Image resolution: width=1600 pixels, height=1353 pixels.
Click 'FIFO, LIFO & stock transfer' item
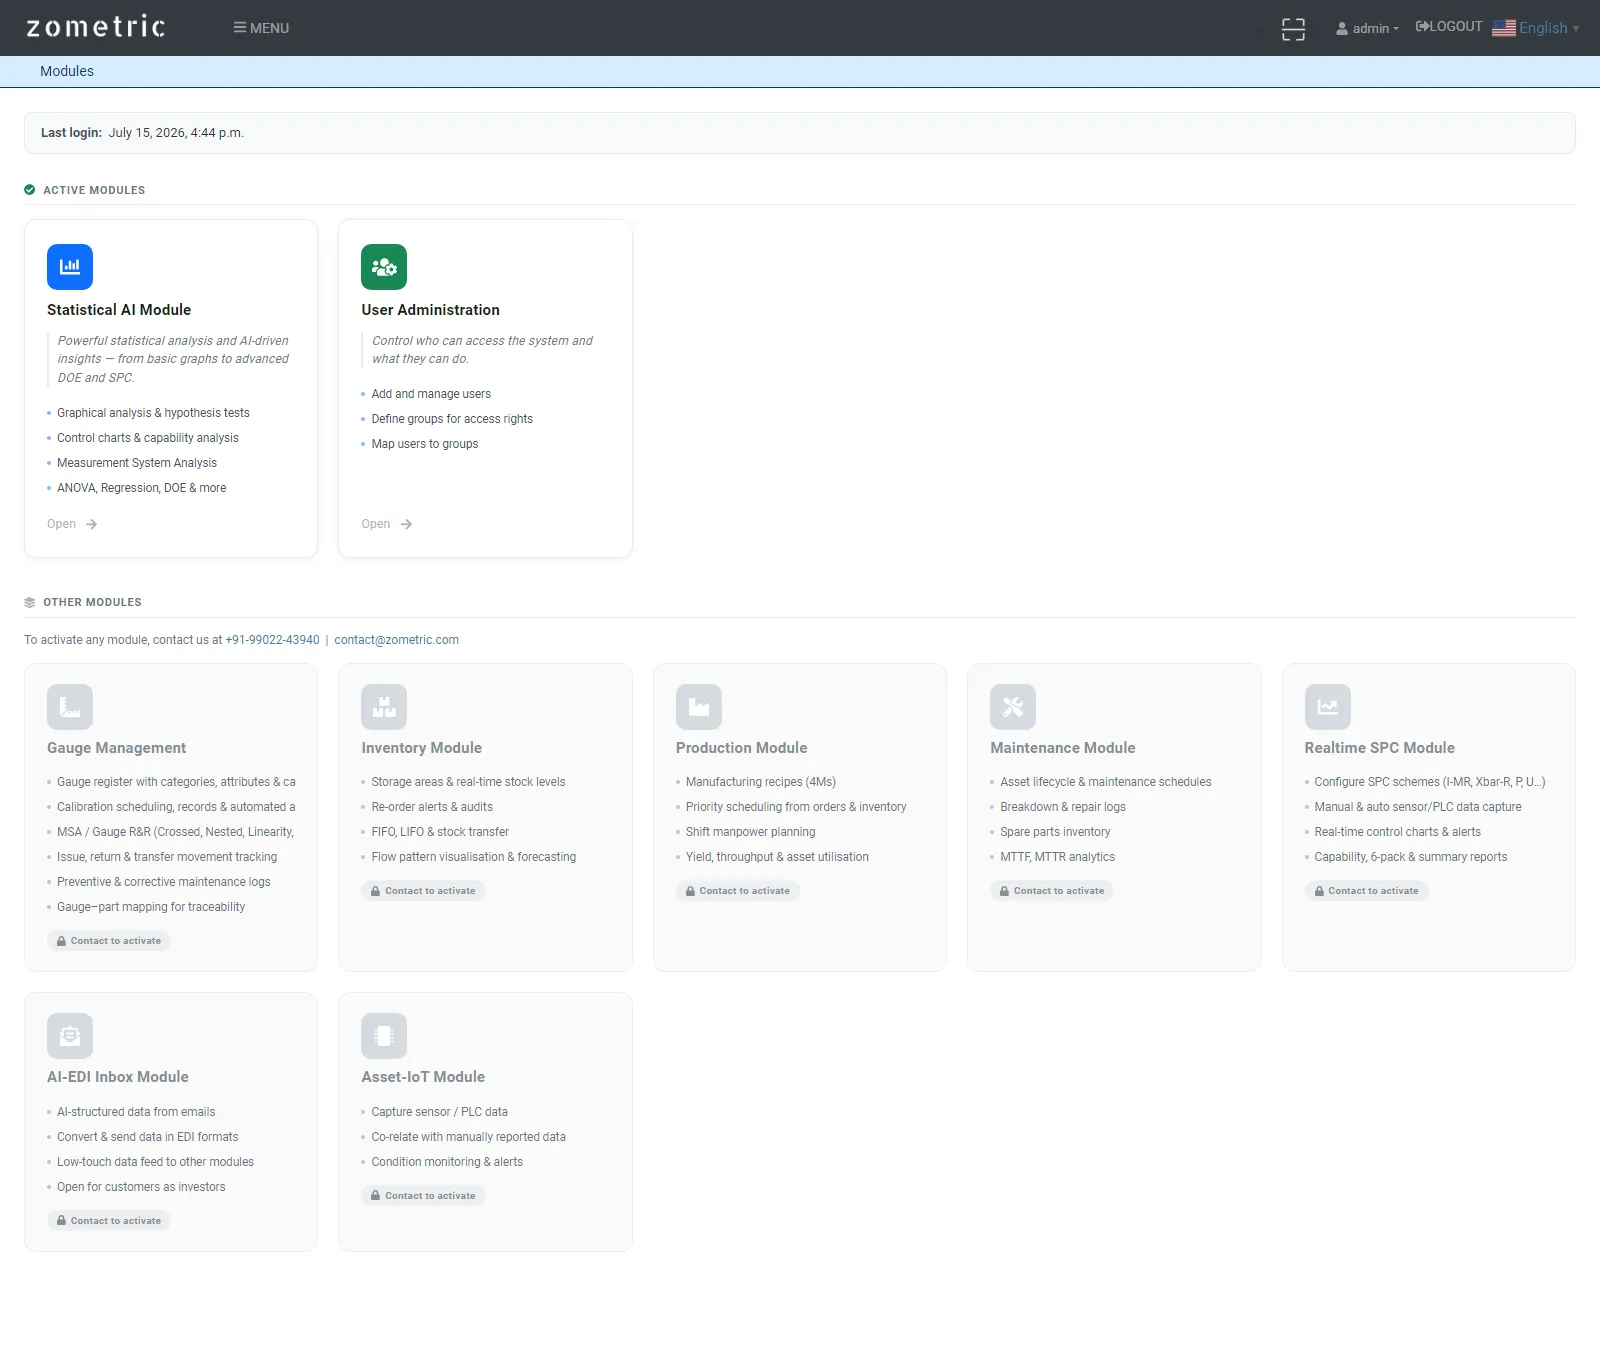440,832
